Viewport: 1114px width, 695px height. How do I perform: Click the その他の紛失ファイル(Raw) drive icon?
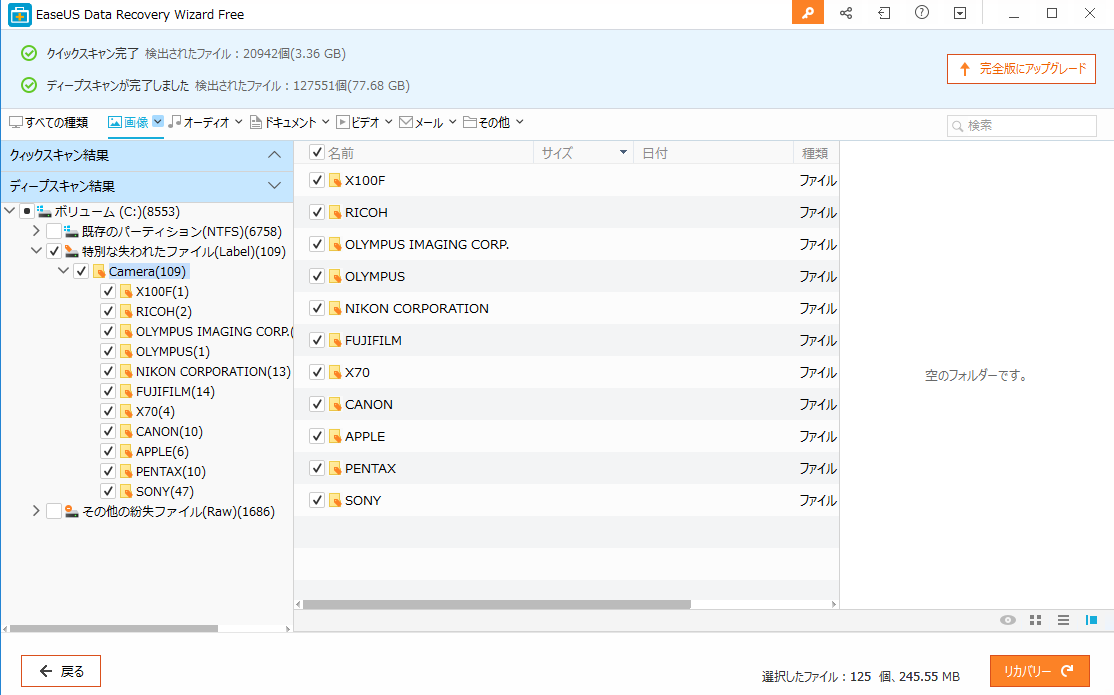(71, 511)
